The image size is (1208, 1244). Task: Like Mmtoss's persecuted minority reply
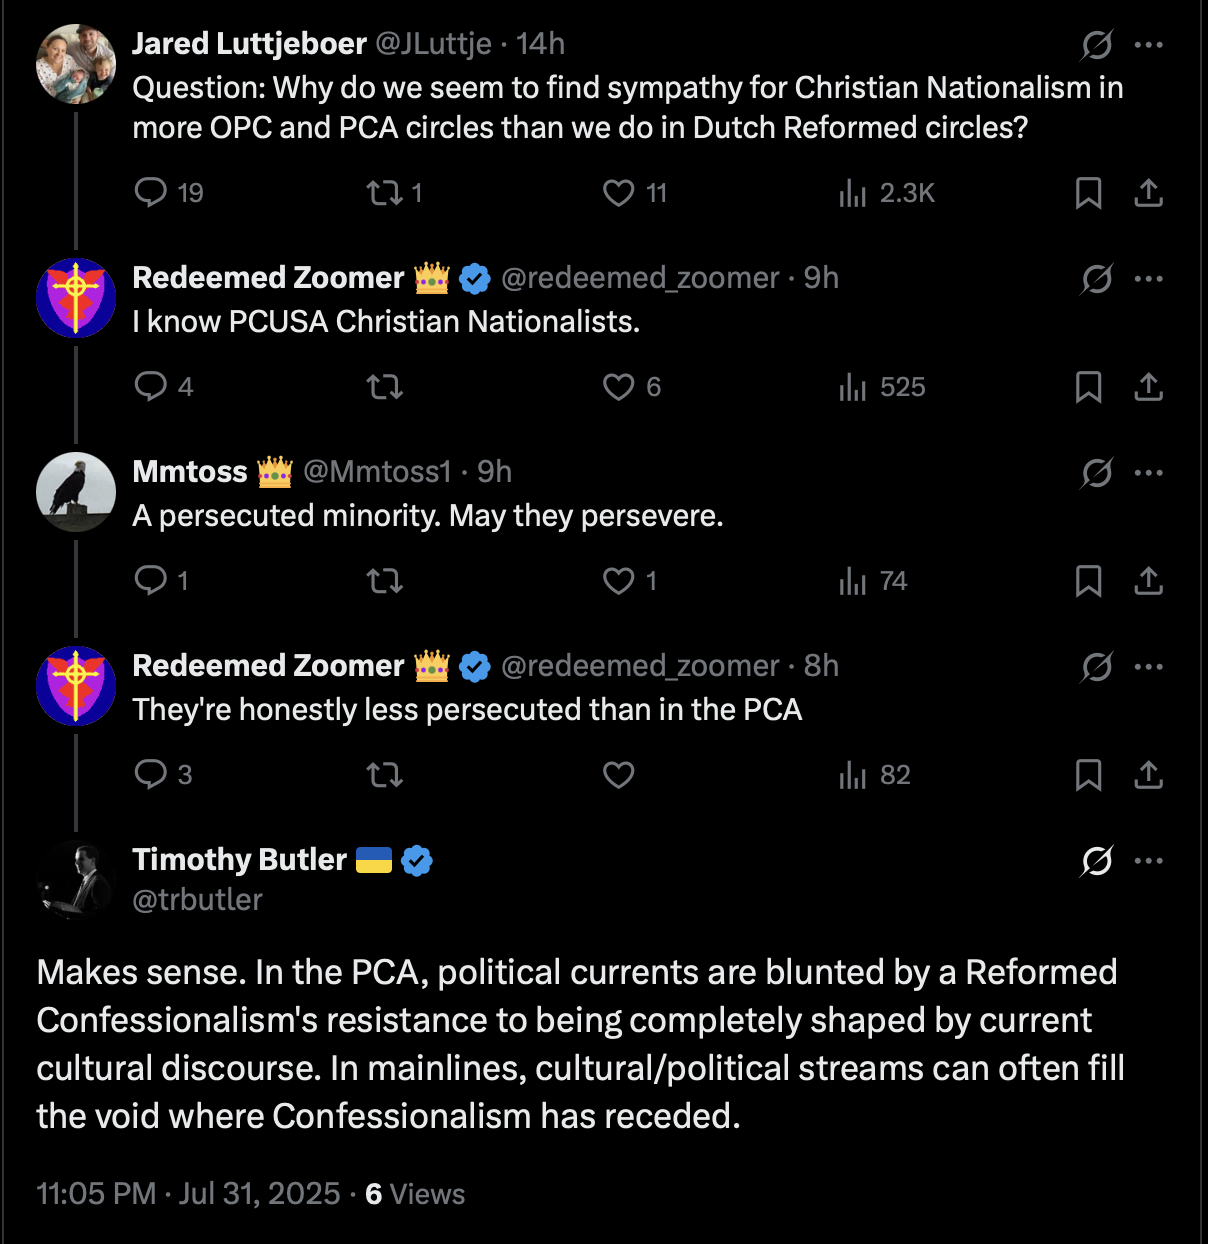(x=619, y=580)
